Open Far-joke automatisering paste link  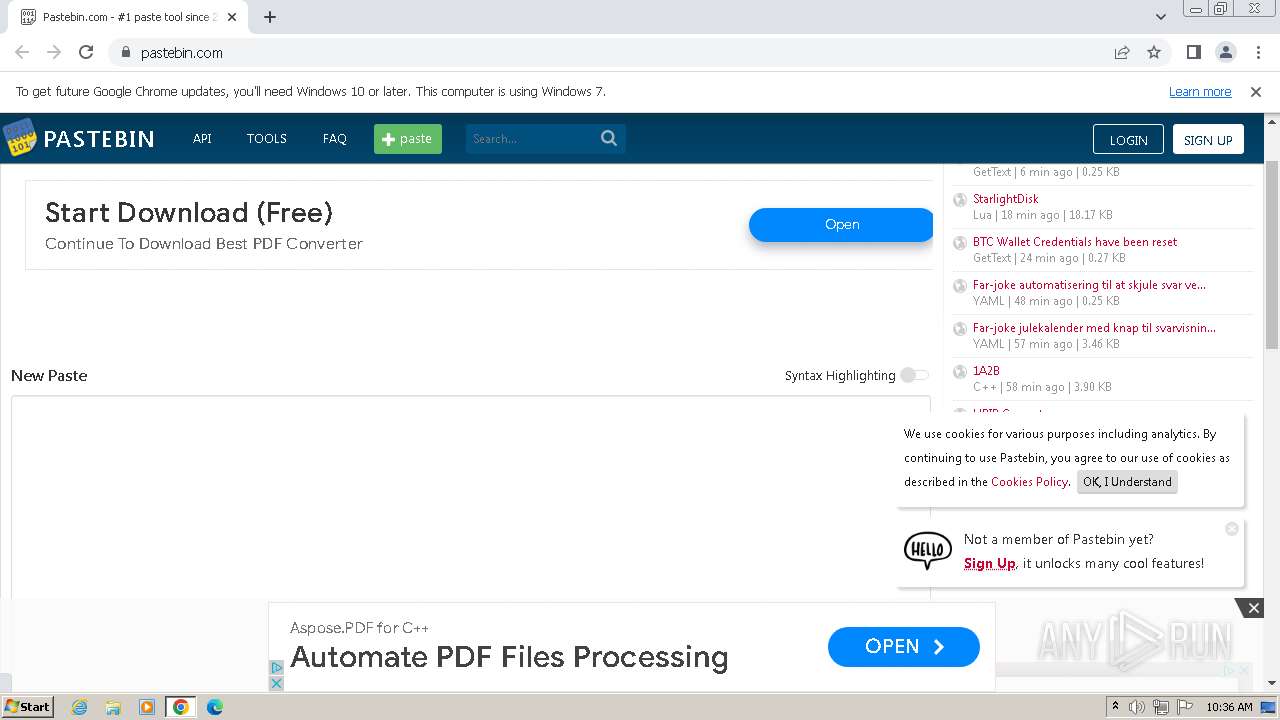pyautogui.click(x=1089, y=285)
